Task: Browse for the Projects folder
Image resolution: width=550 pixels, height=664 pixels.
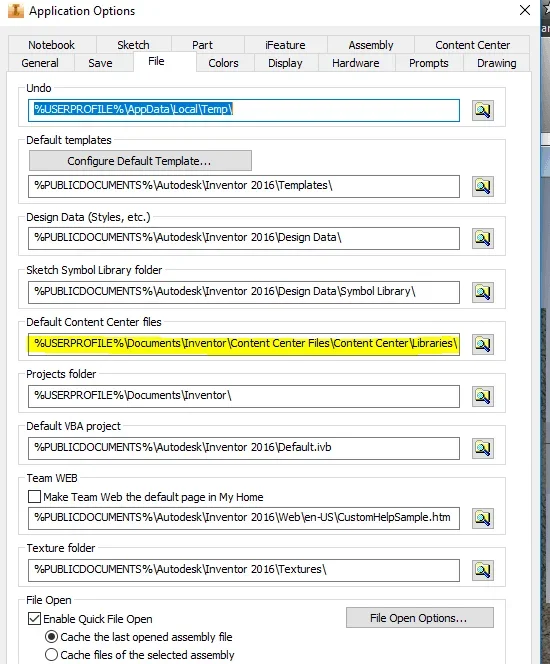Action: (483, 396)
